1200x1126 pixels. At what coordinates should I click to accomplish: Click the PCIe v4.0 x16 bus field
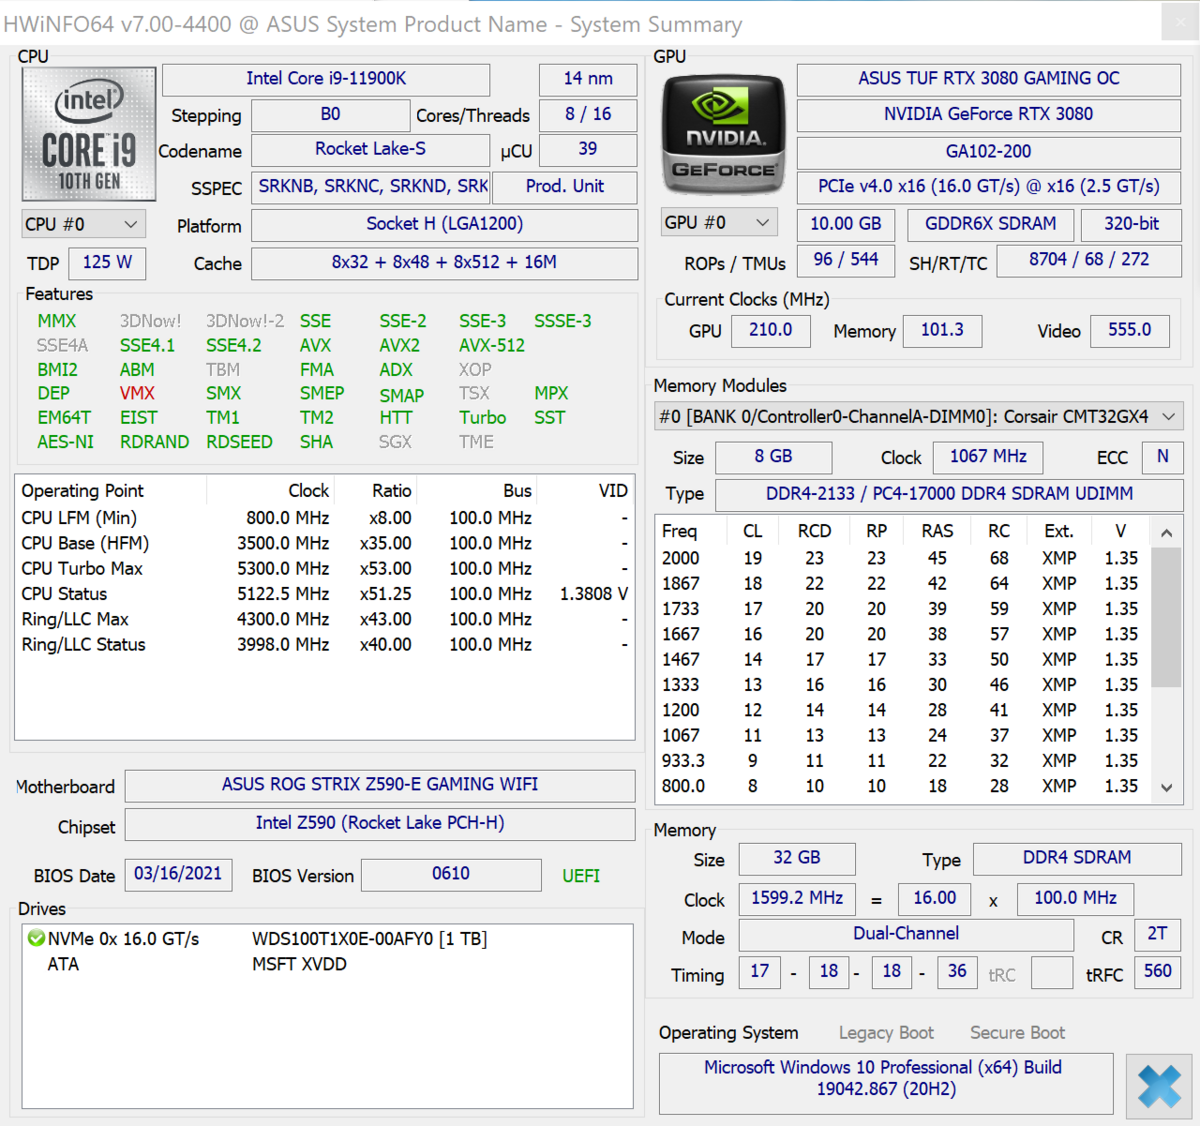[989, 187]
